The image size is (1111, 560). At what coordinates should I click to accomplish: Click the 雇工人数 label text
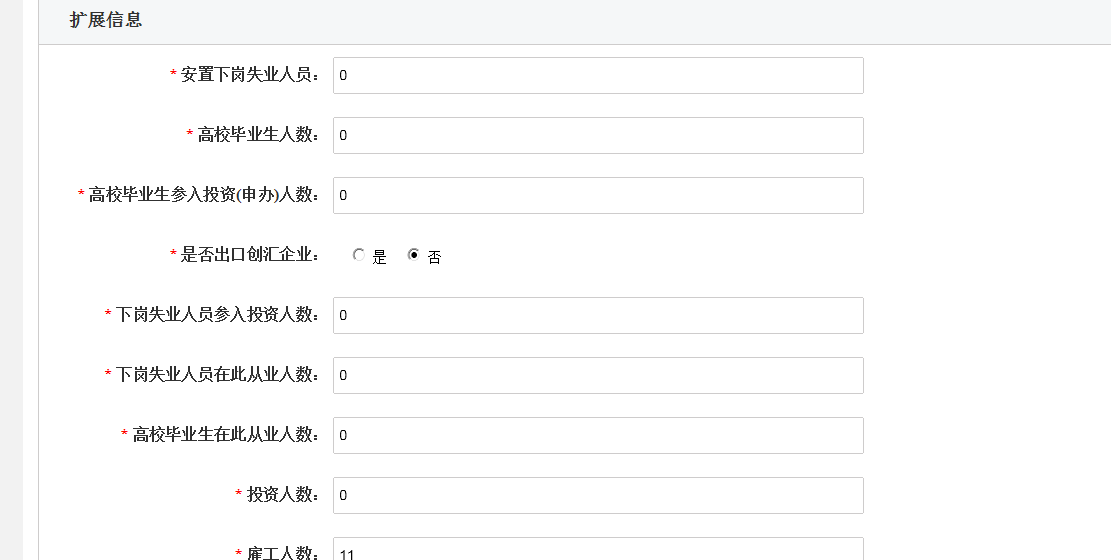pyautogui.click(x=283, y=553)
